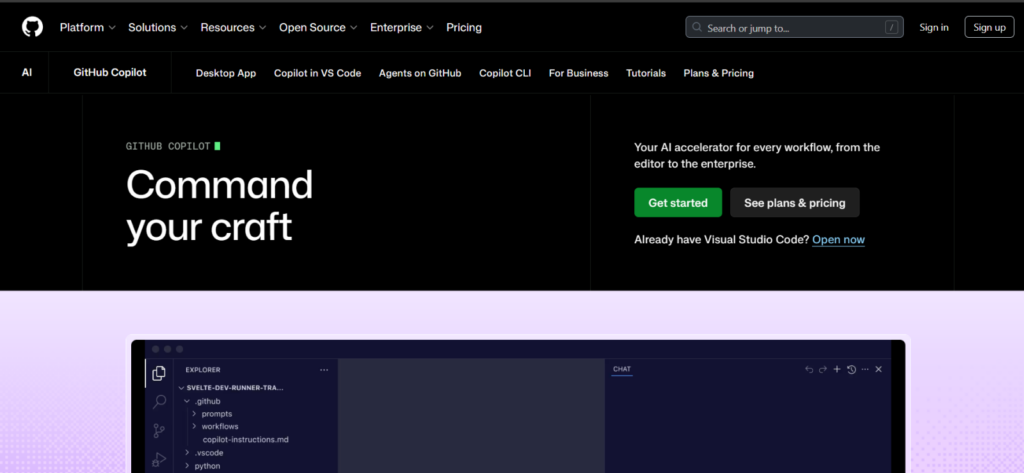Open the Open Source dropdown menu
The height and width of the screenshot is (473, 1024).
(318, 27)
